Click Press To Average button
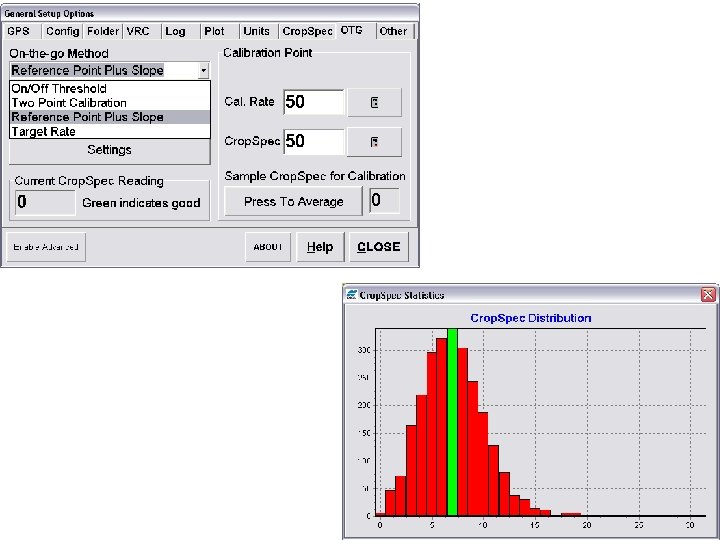Image resolution: width=720 pixels, height=540 pixels. tap(293, 202)
